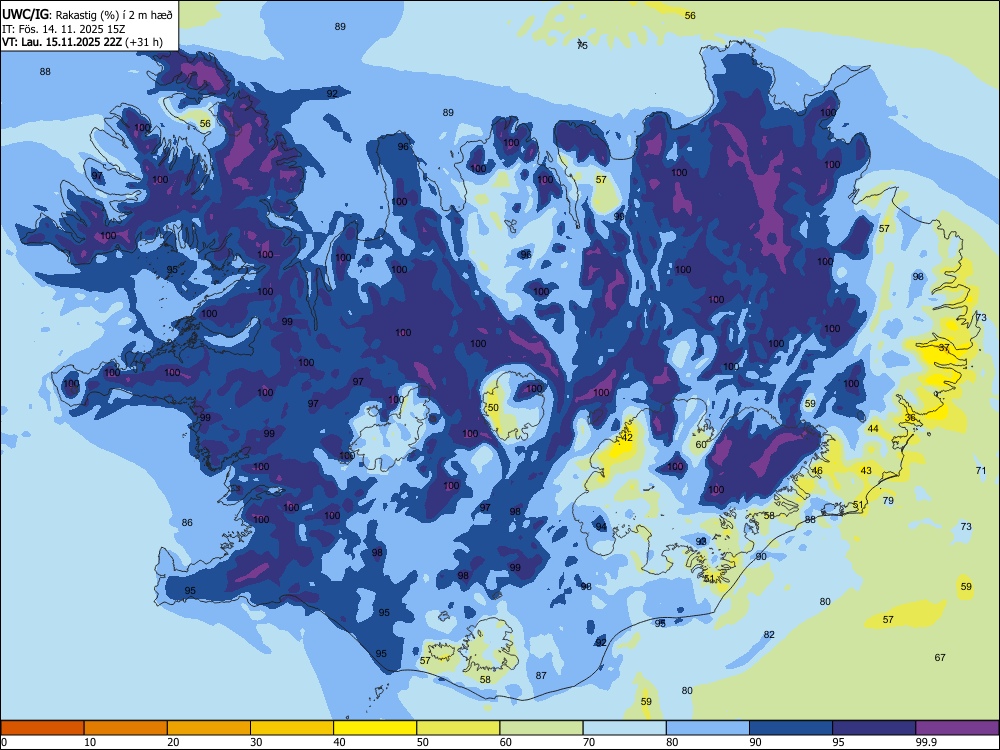Click the humidity value '82' on the map
The height and width of the screenshot is (750, 1000).
[769, 635]
